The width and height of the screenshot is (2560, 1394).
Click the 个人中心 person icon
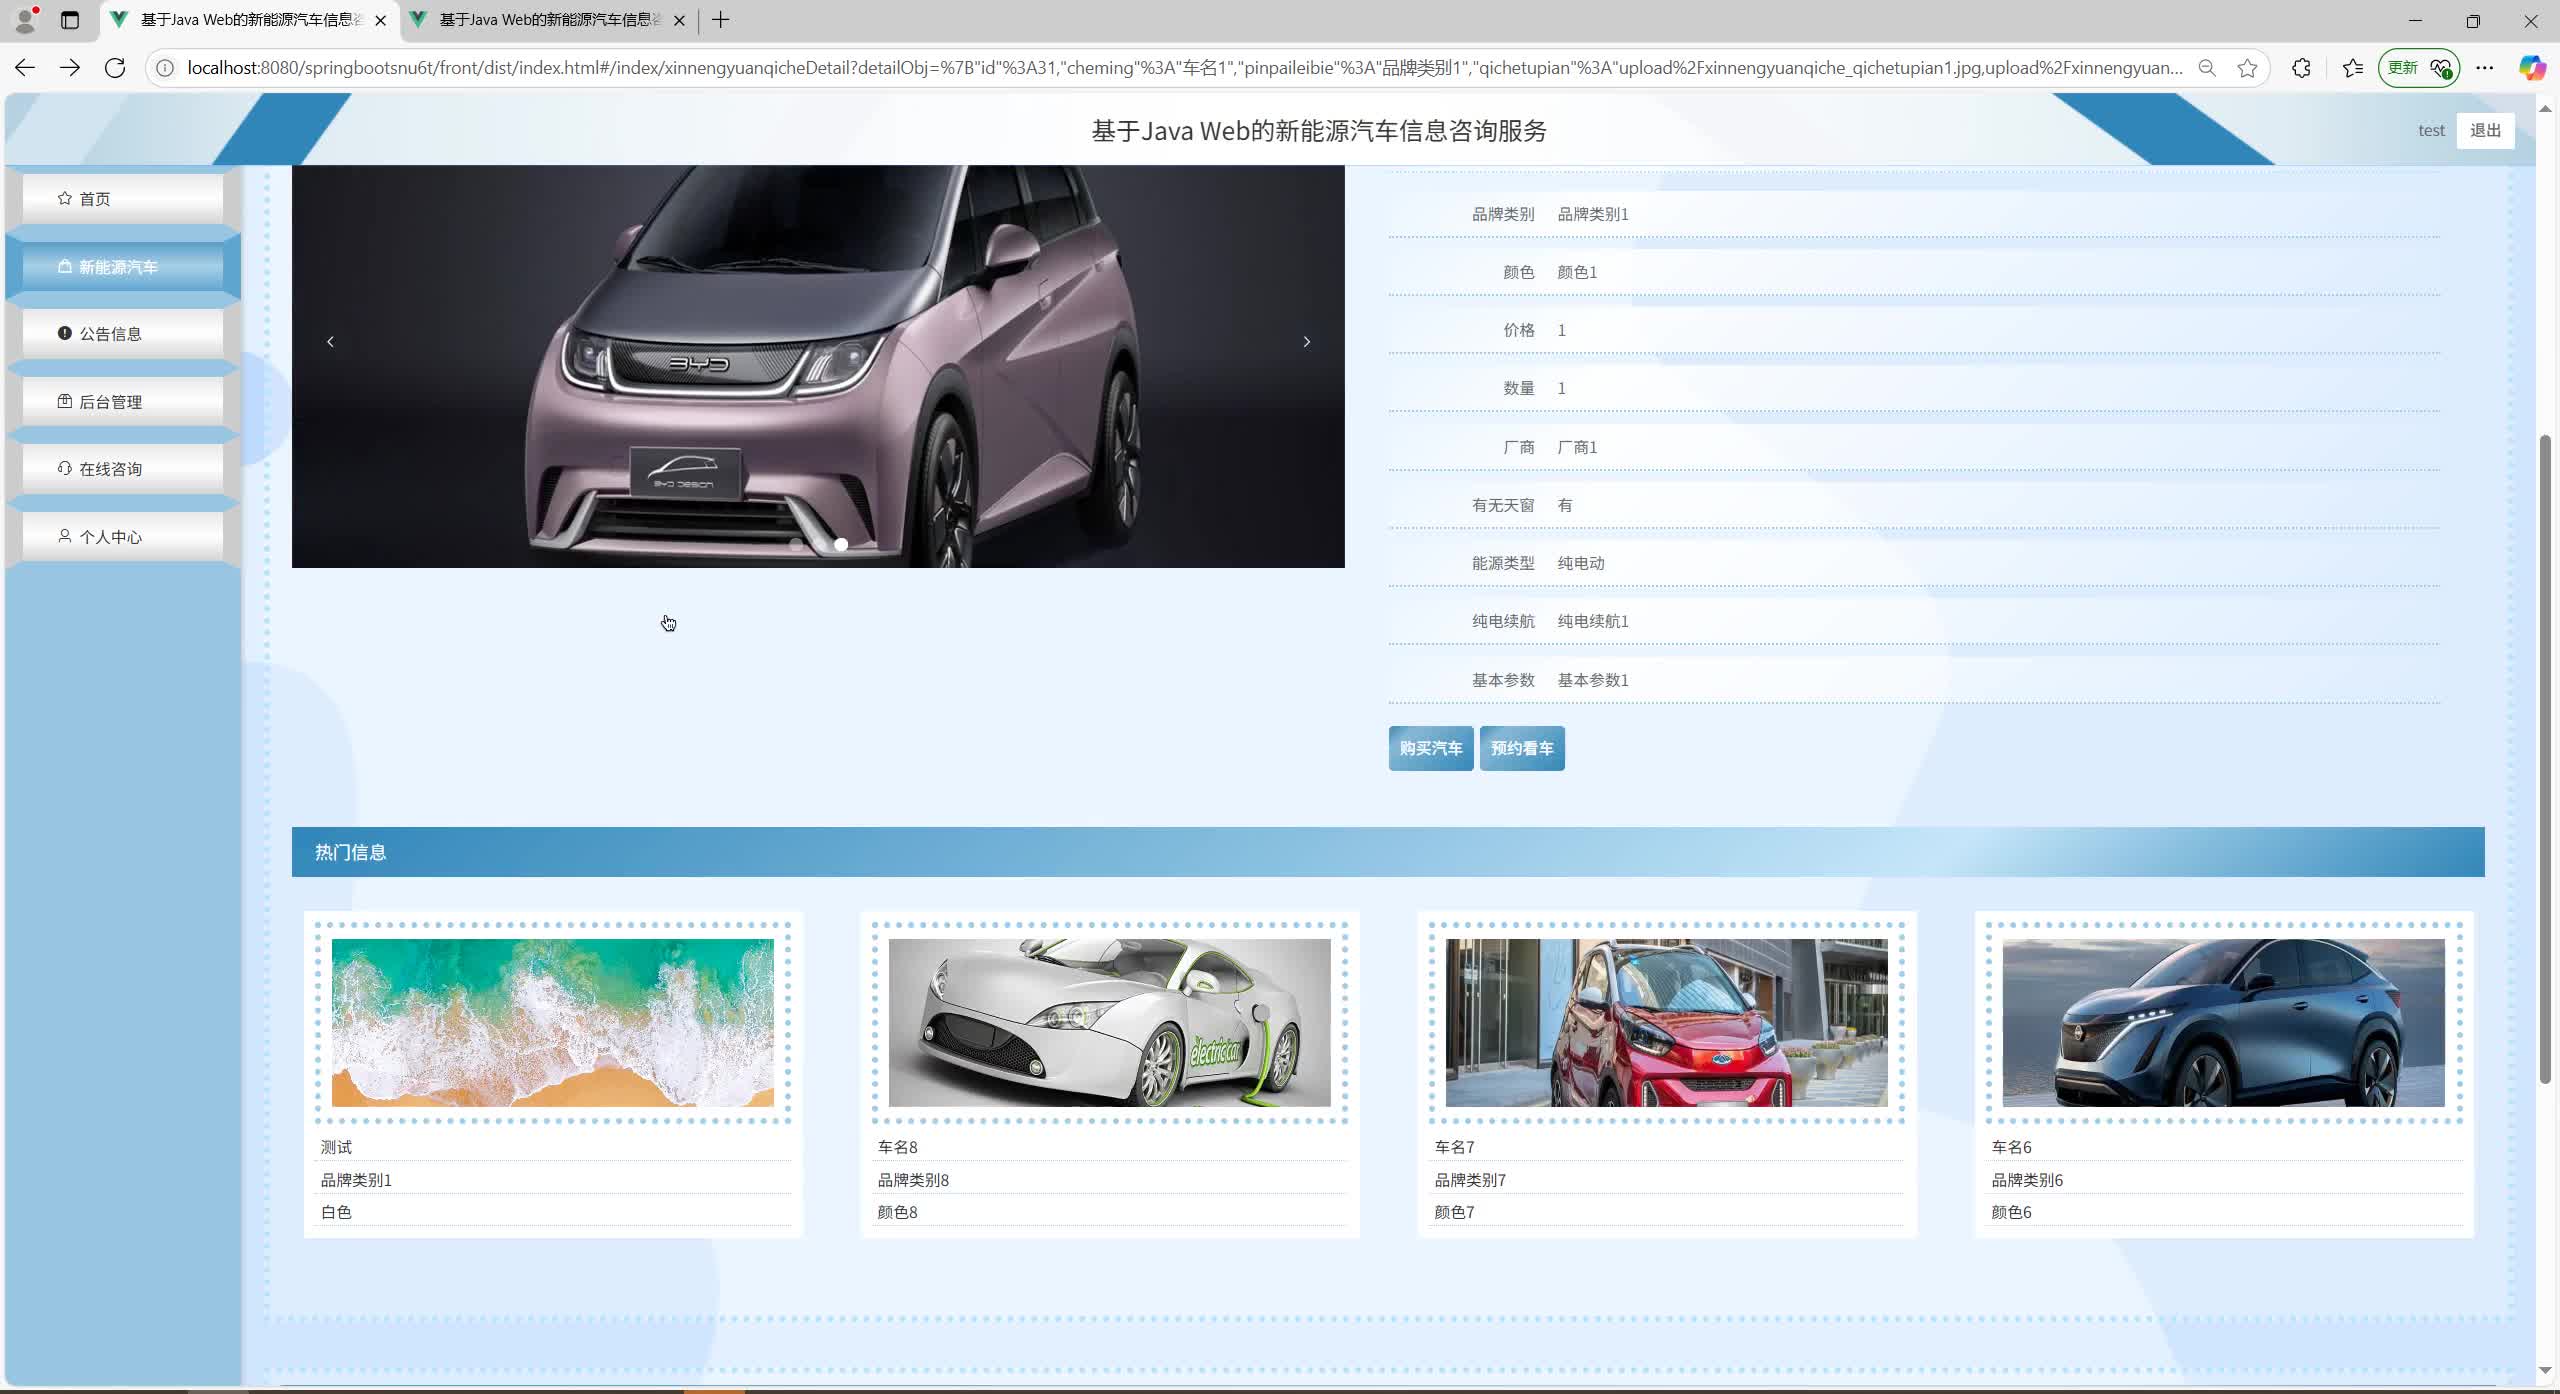[63, 536]
